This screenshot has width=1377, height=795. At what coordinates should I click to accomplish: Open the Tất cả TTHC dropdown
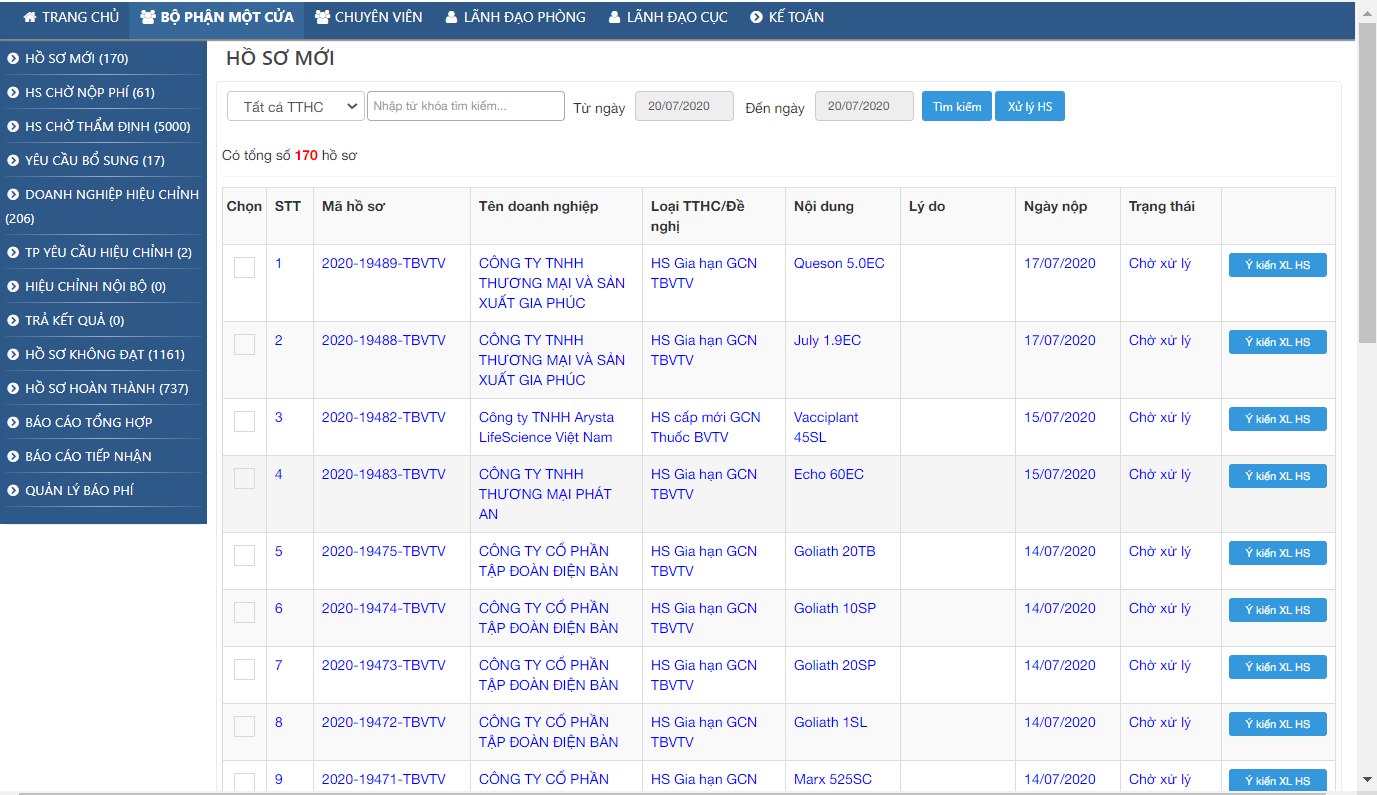(295, 106)
